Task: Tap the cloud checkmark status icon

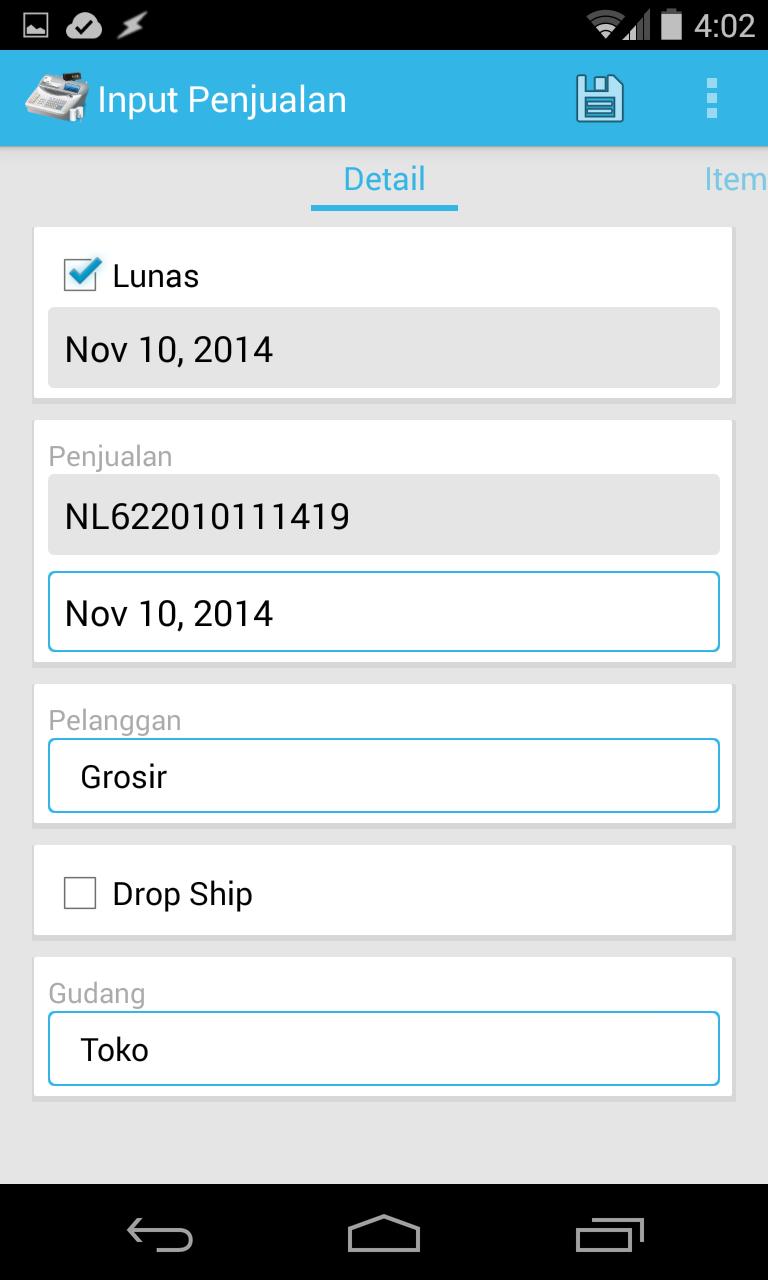Action: [84, 26]
